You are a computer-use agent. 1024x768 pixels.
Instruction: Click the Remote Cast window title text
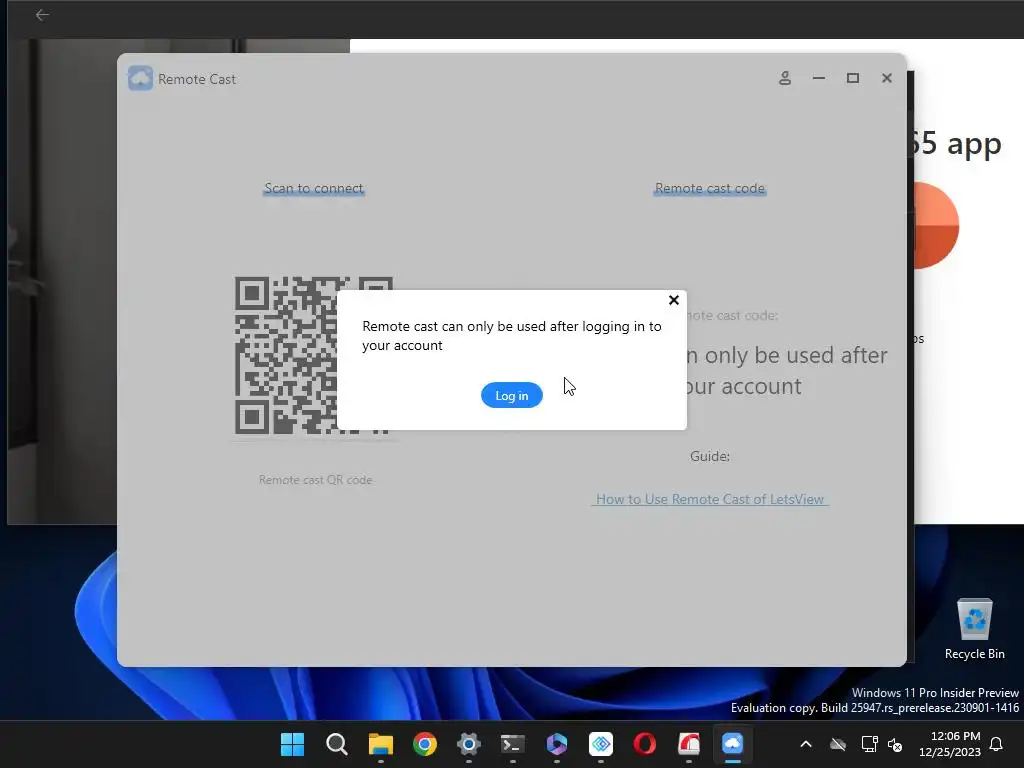197,79
